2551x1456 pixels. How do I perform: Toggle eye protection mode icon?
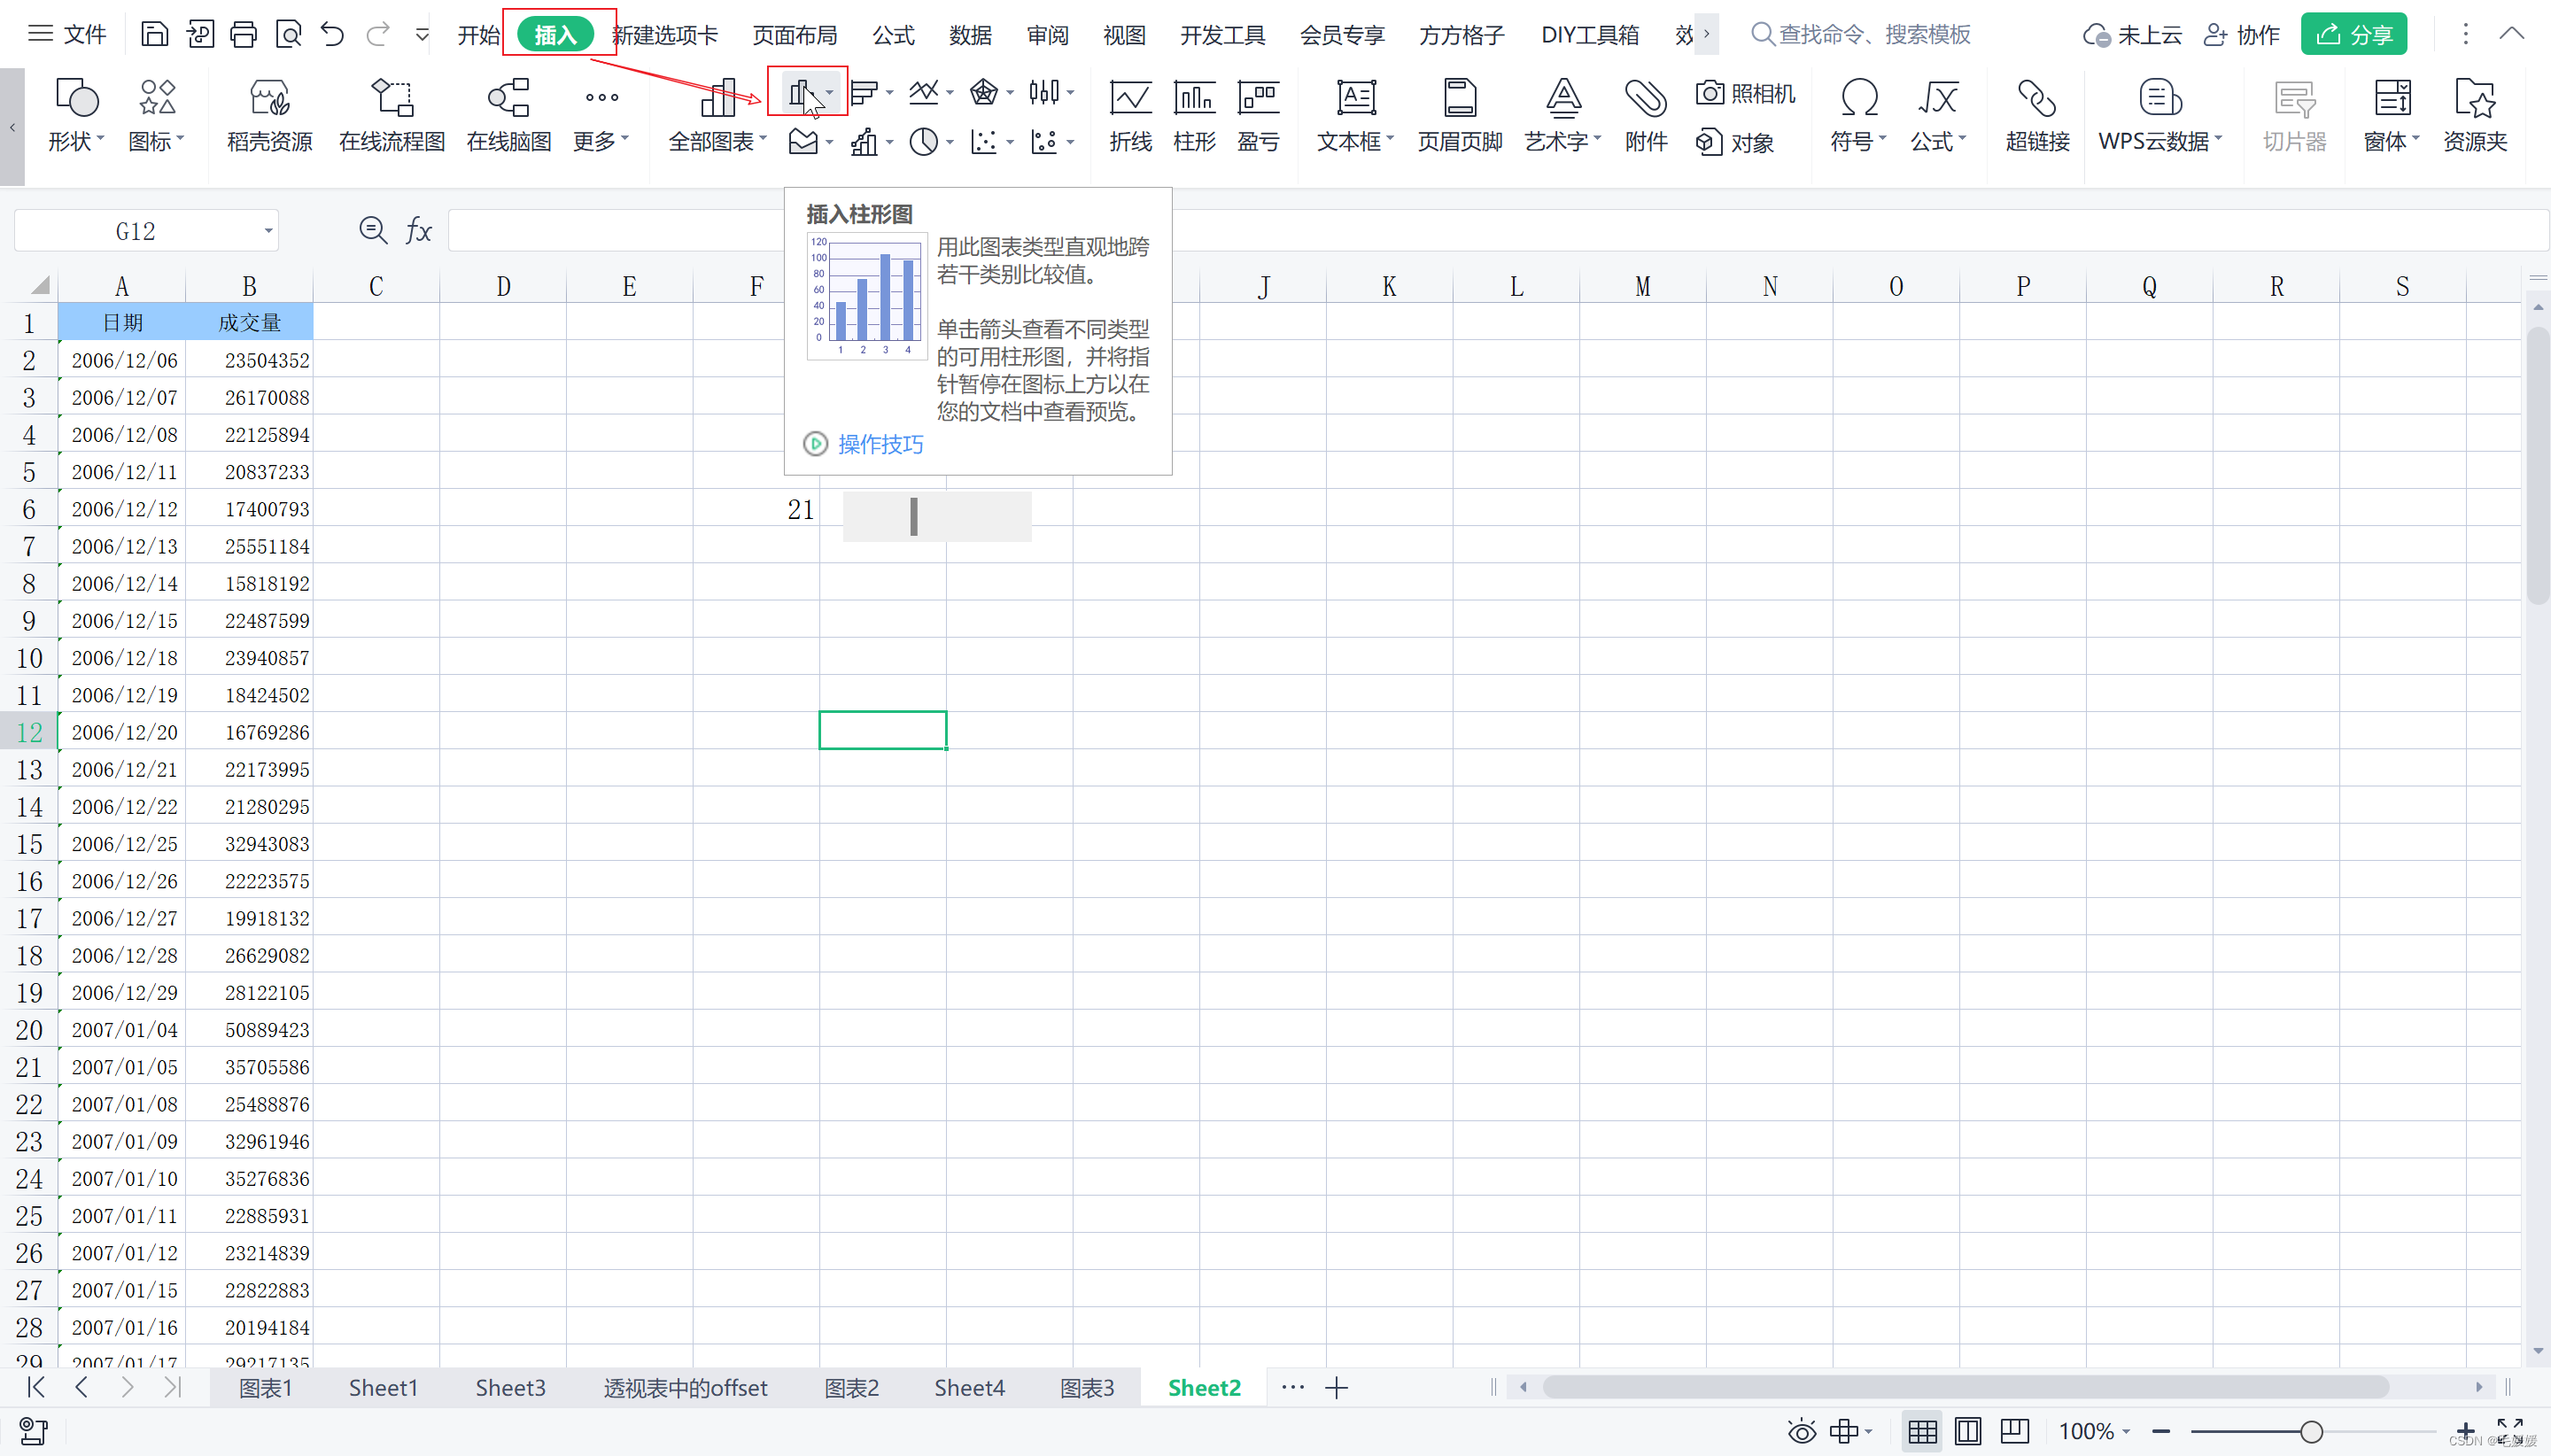[x=1802, y=1431]
